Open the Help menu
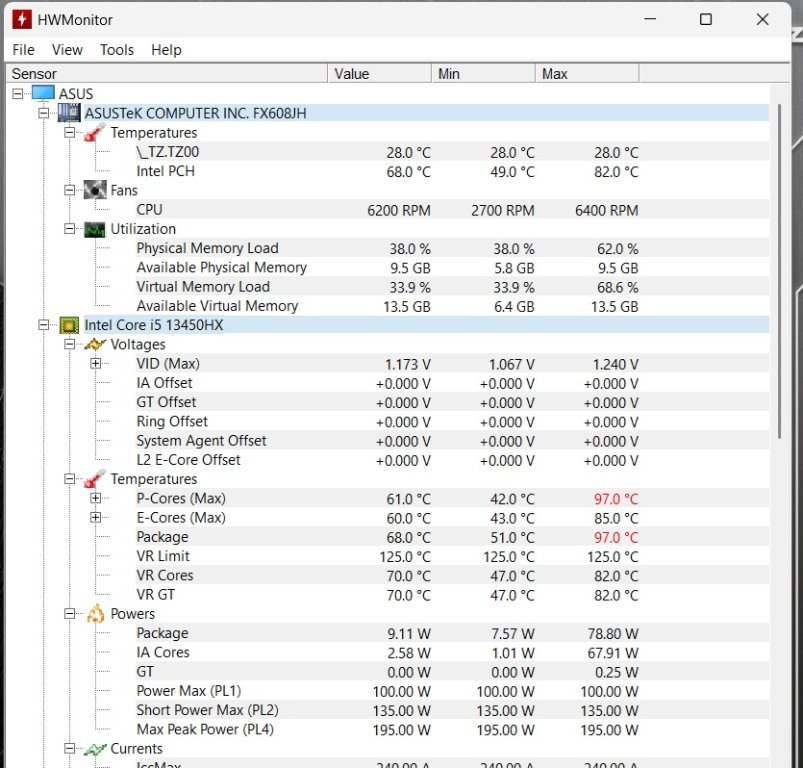This screenshot has width=803, height=768. pyautogui.click(x=166, y=50)
